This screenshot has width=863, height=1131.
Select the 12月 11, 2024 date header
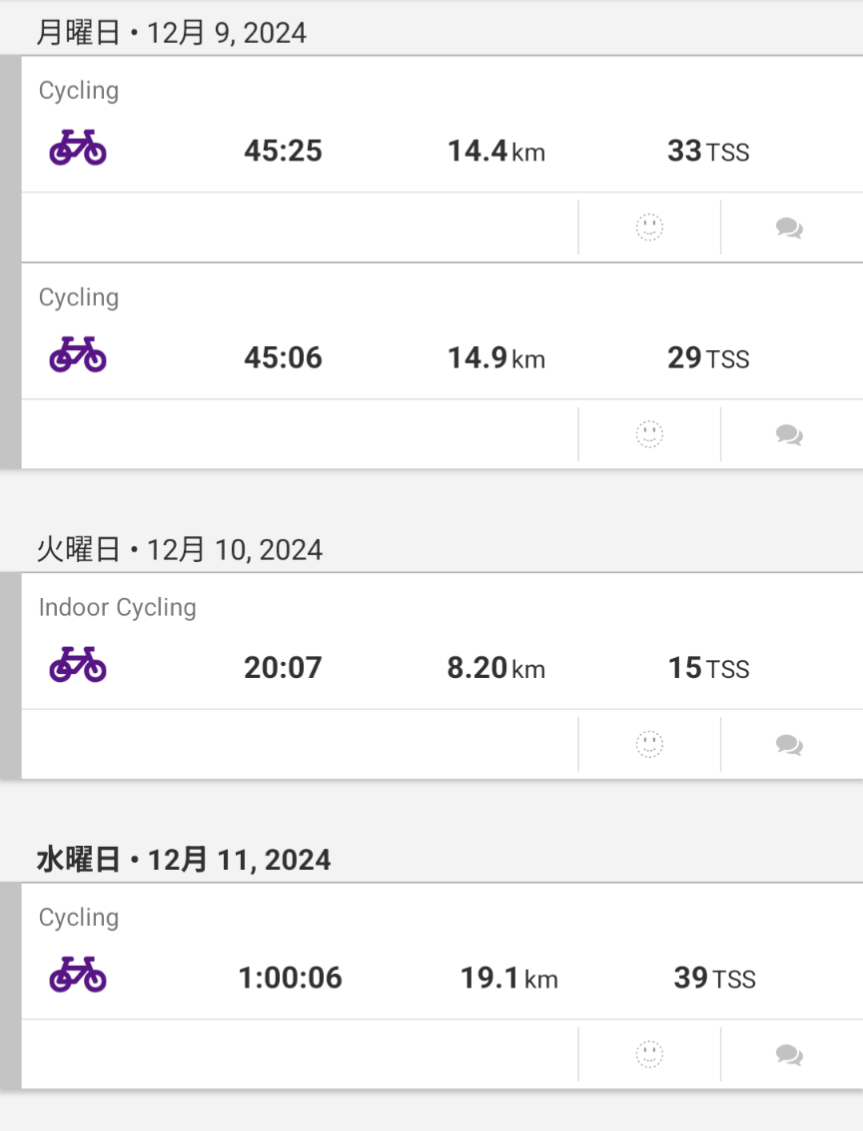pyautogui.click(x=183, y=859)
